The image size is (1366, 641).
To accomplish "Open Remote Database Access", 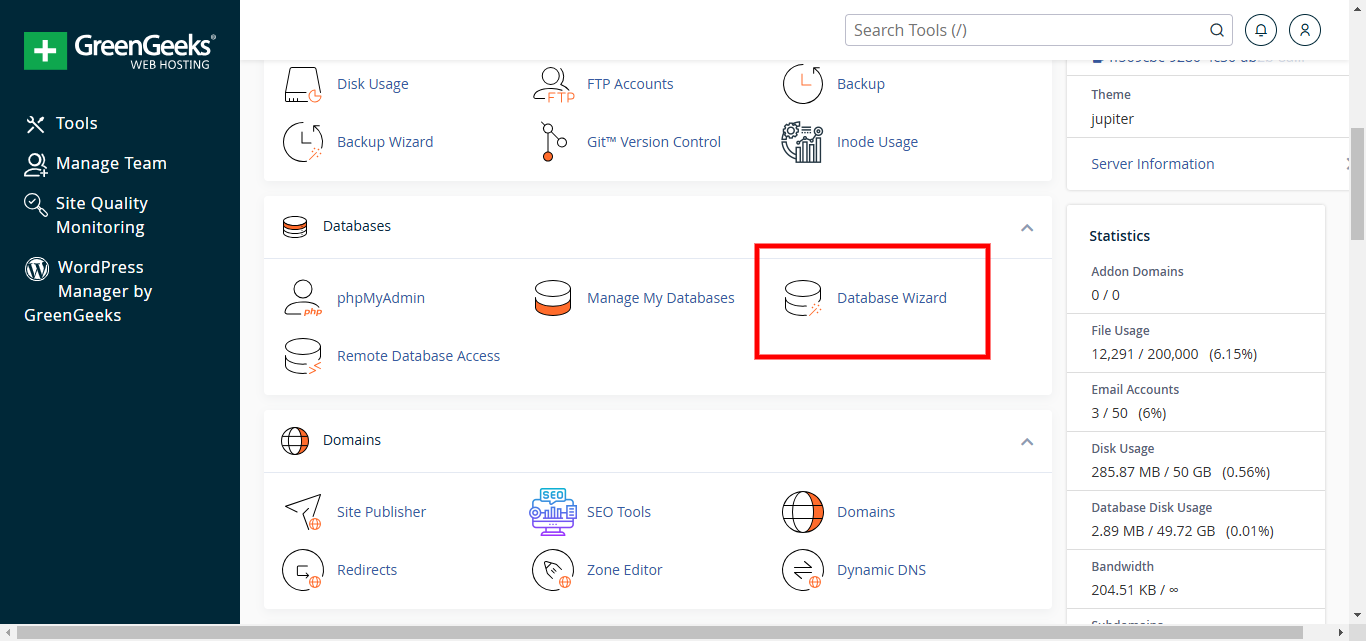I will (419, 355).
